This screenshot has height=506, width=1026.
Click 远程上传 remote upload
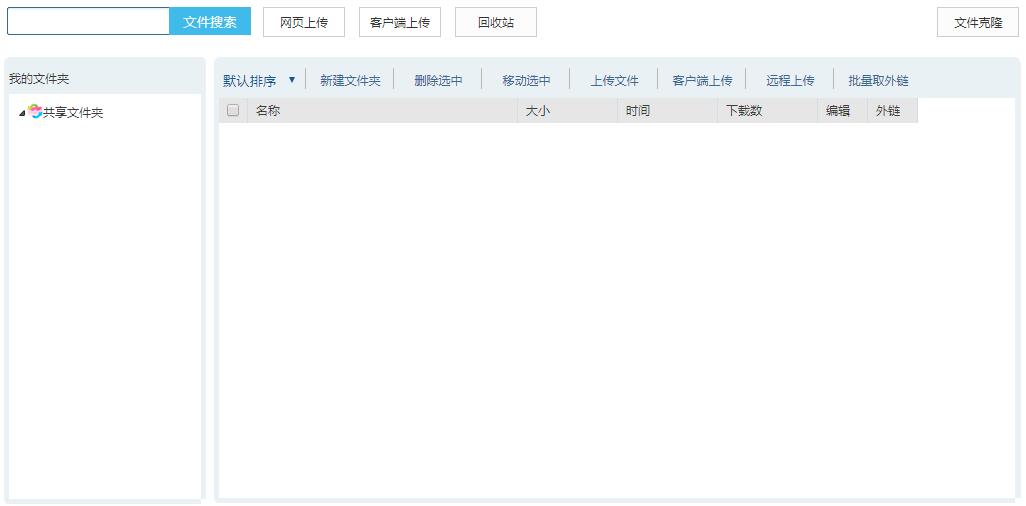tap(790, 81)
